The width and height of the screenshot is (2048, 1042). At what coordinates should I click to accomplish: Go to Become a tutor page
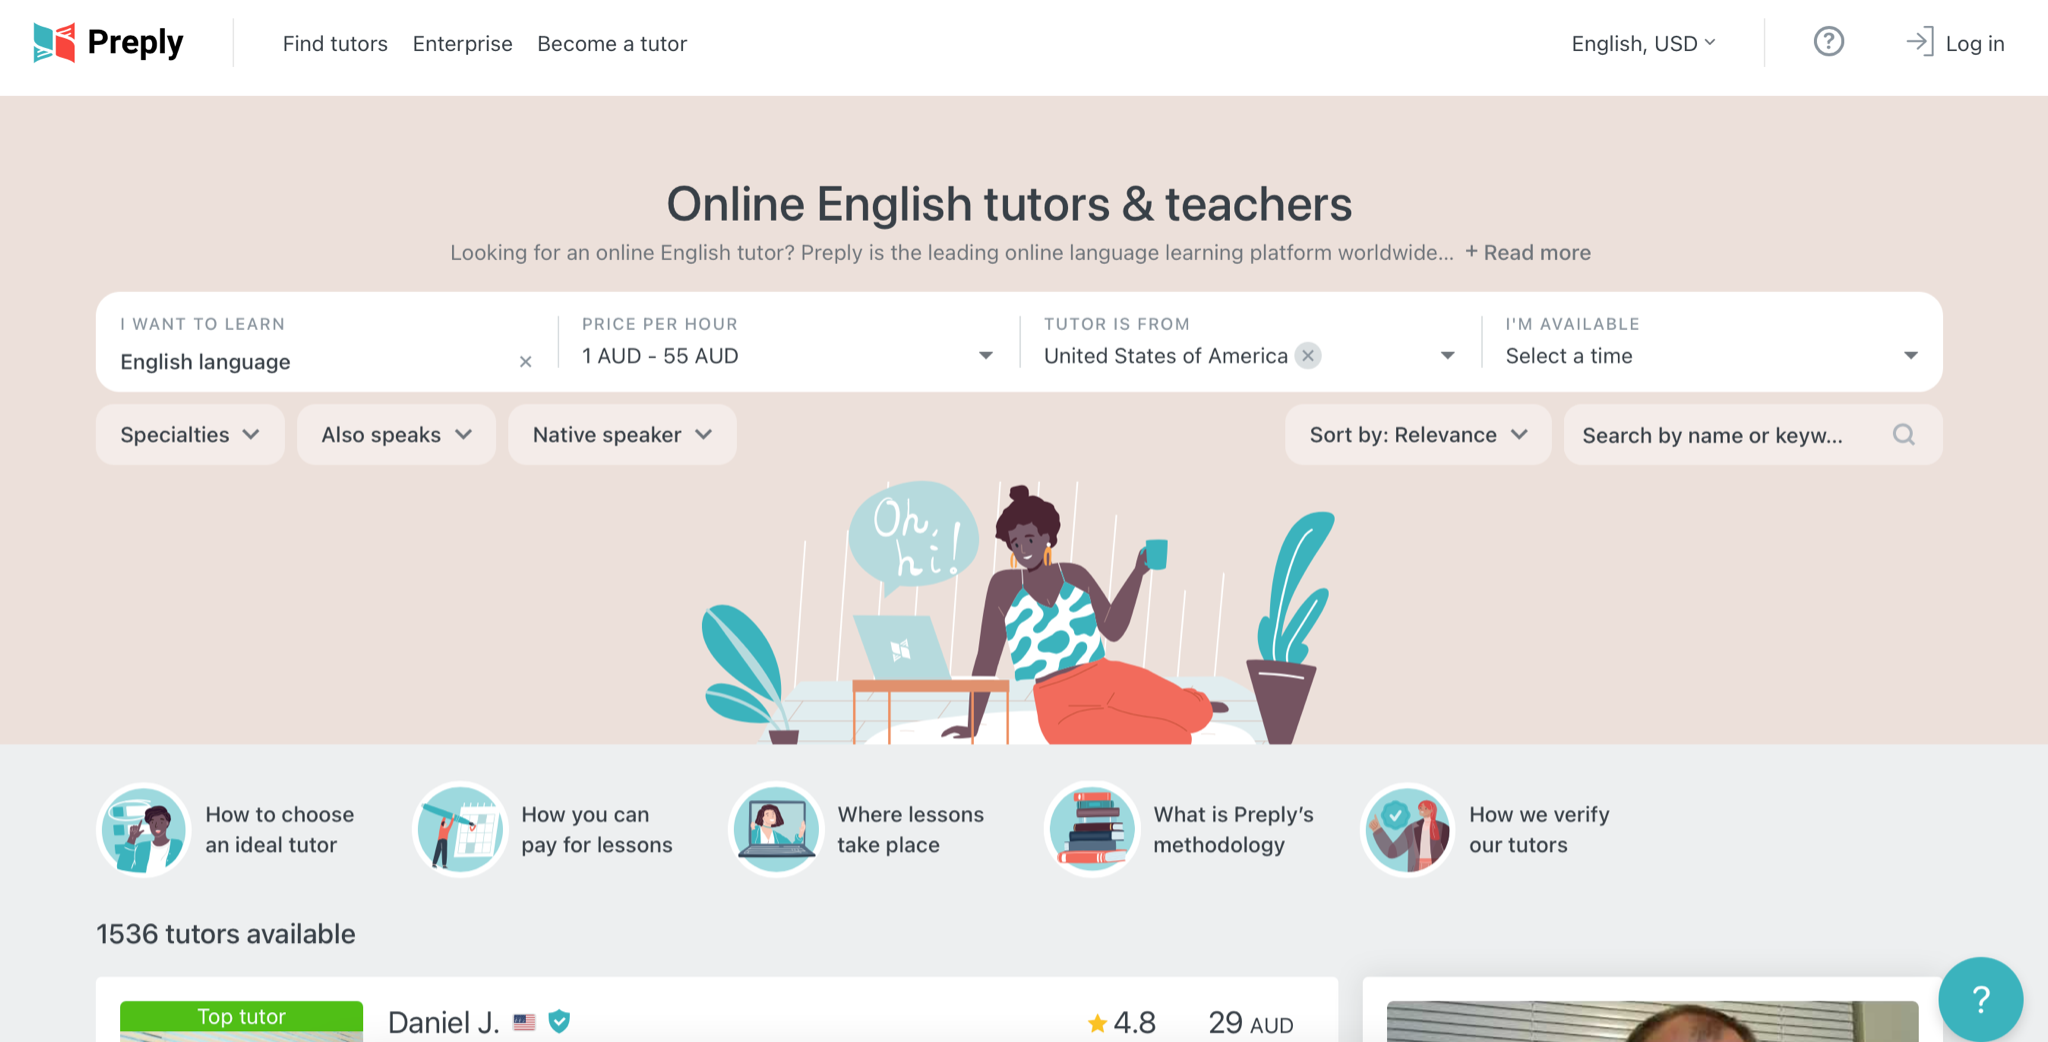[612, 44]
